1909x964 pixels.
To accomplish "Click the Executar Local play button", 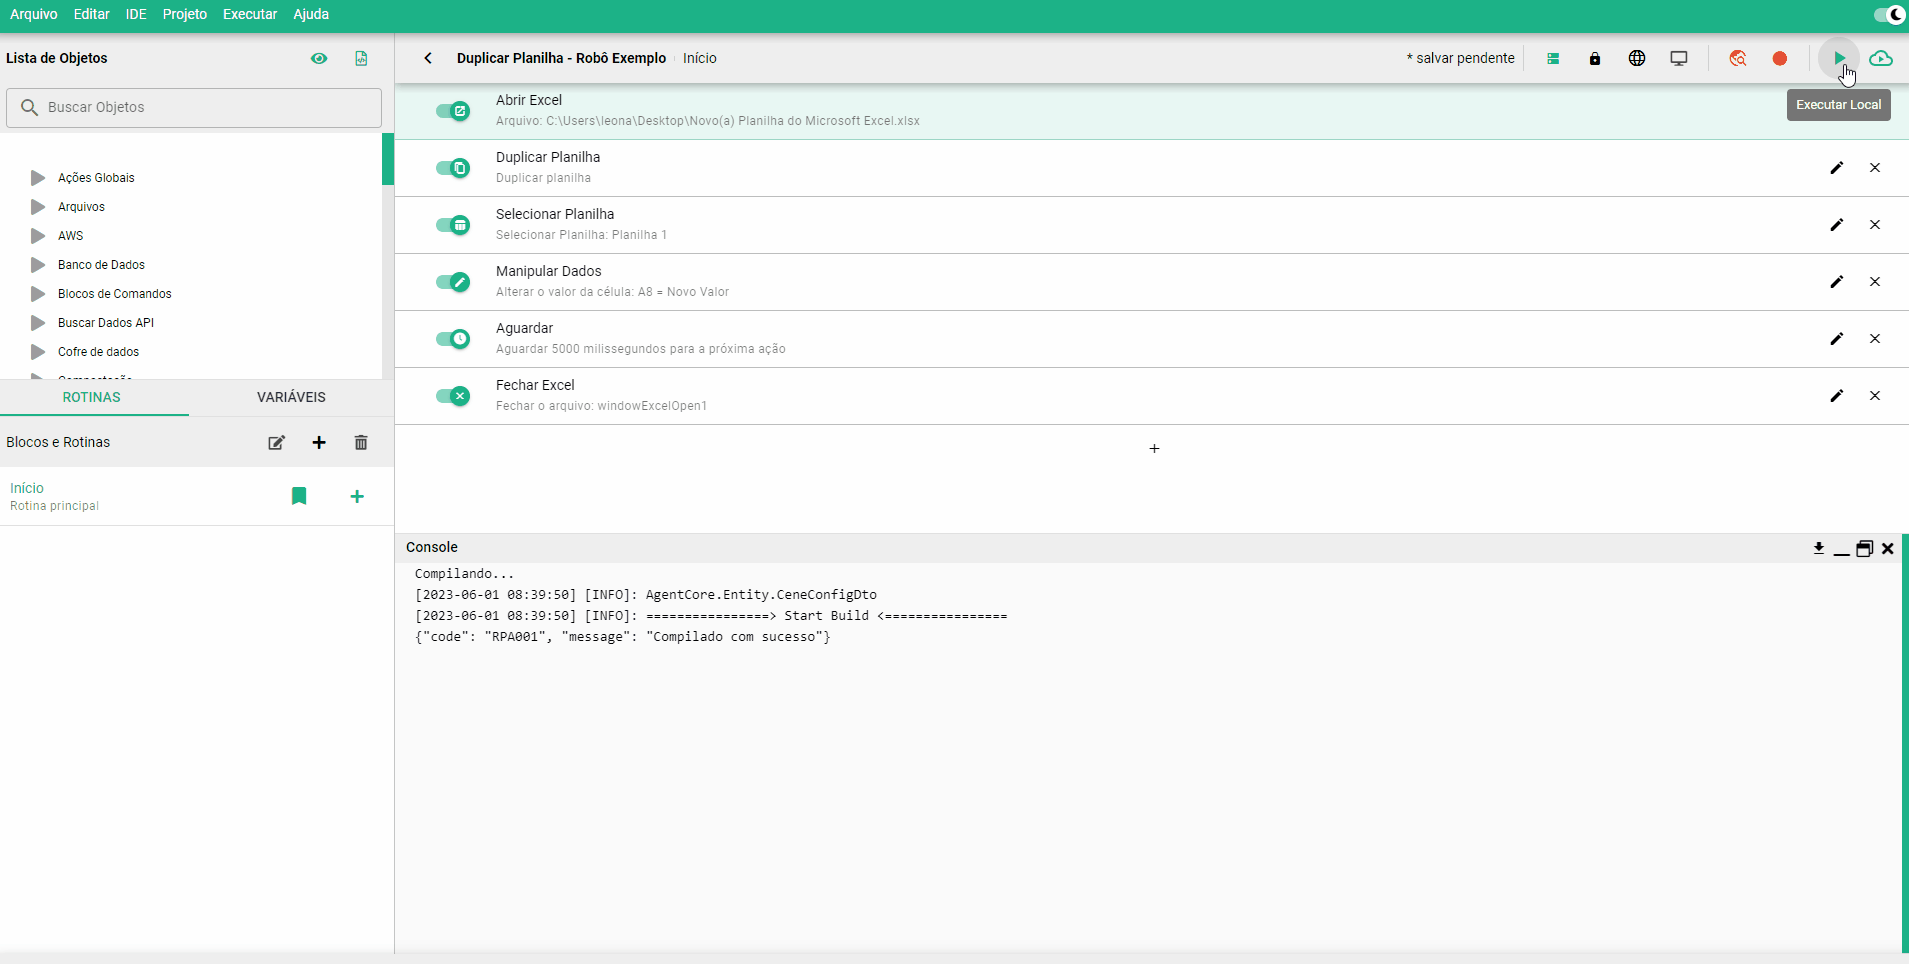I will 1838,59.
